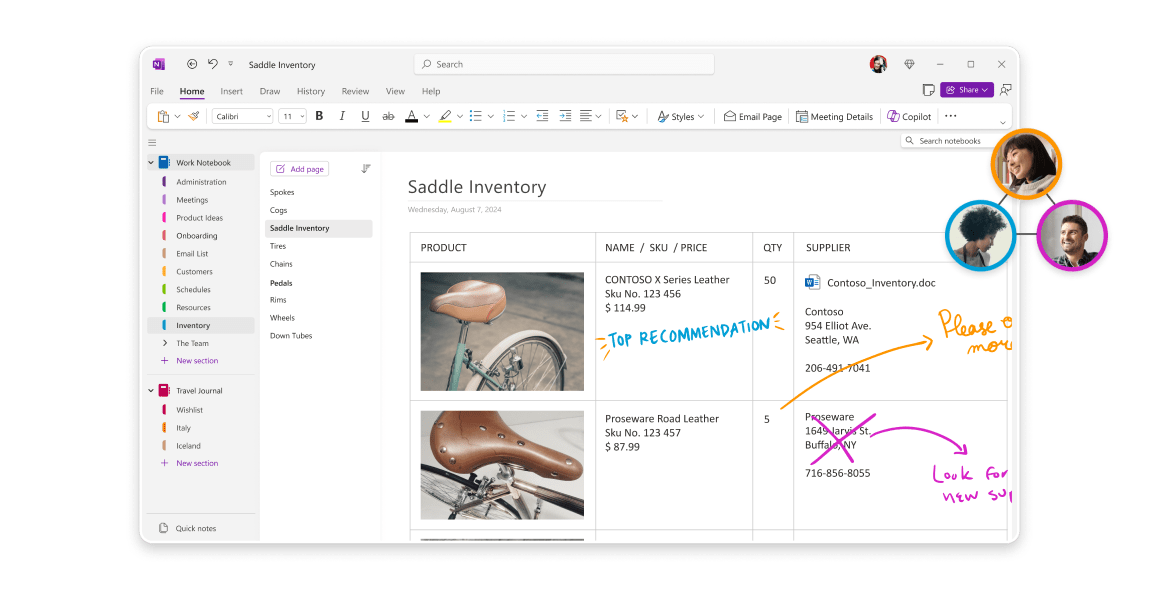
Task: Open the Styles dropdown
Action: coord(681,116)
